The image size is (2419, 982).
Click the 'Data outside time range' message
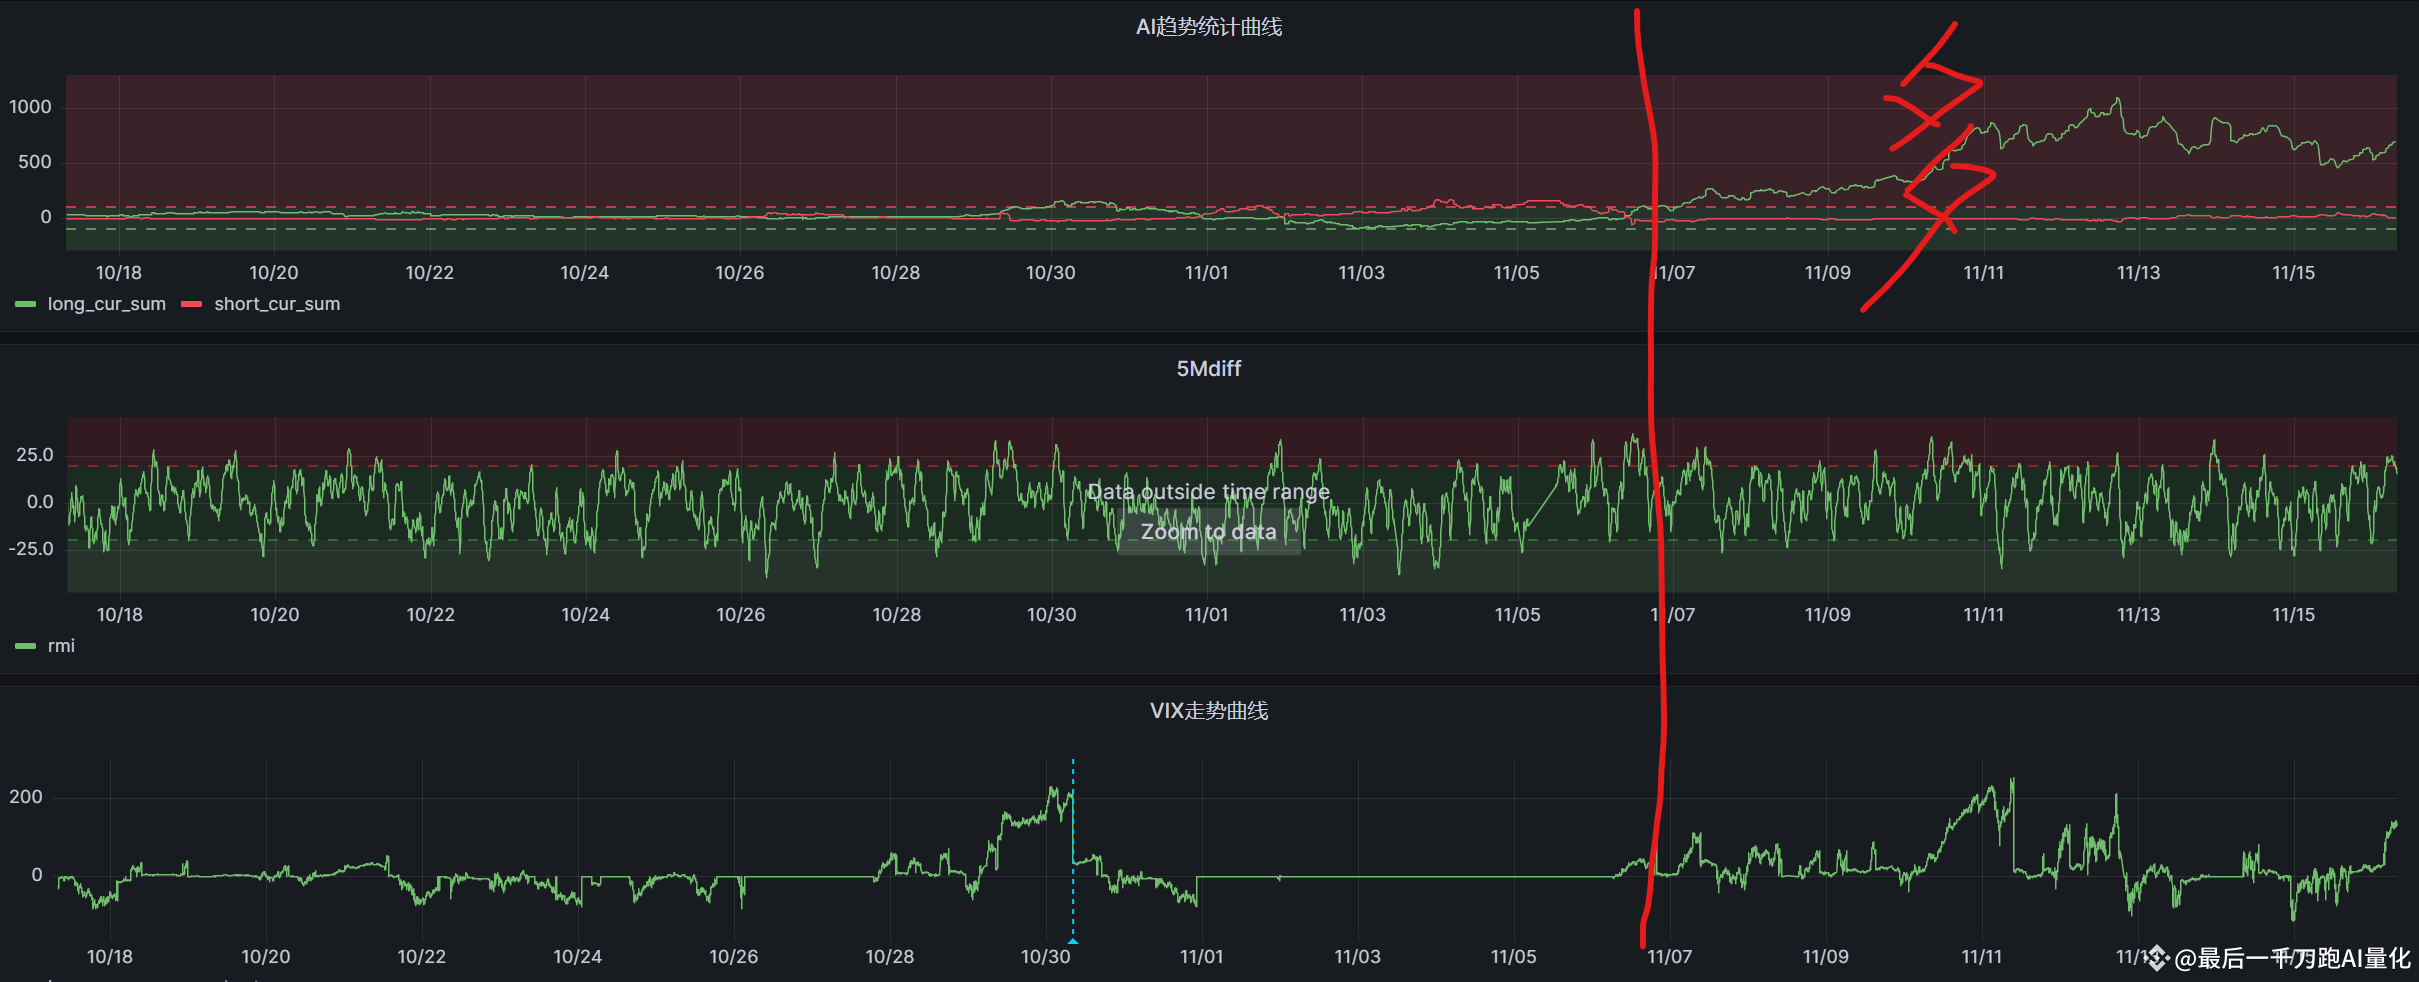[x=1209, y=492]
